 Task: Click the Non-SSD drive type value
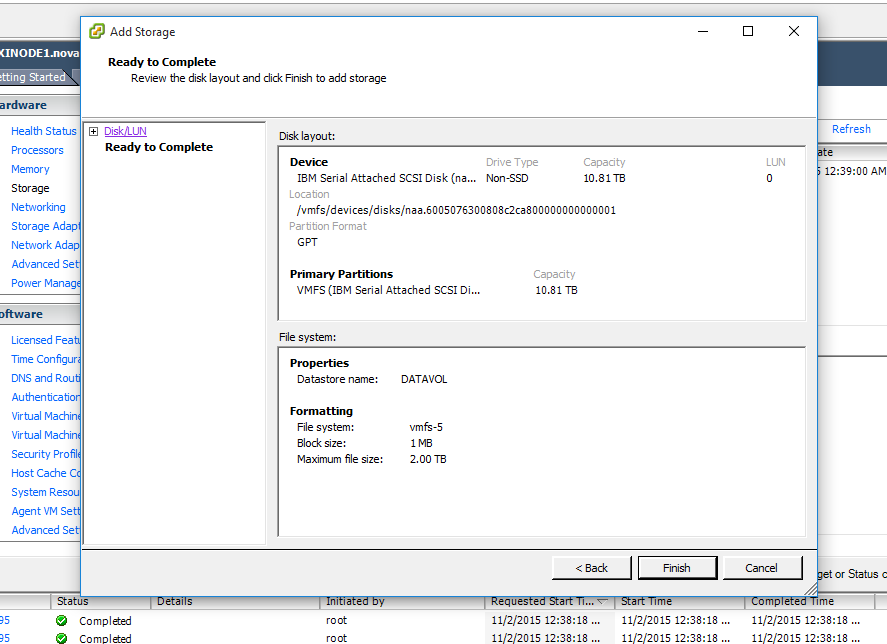pyautogui.click(x=507, y=178)
